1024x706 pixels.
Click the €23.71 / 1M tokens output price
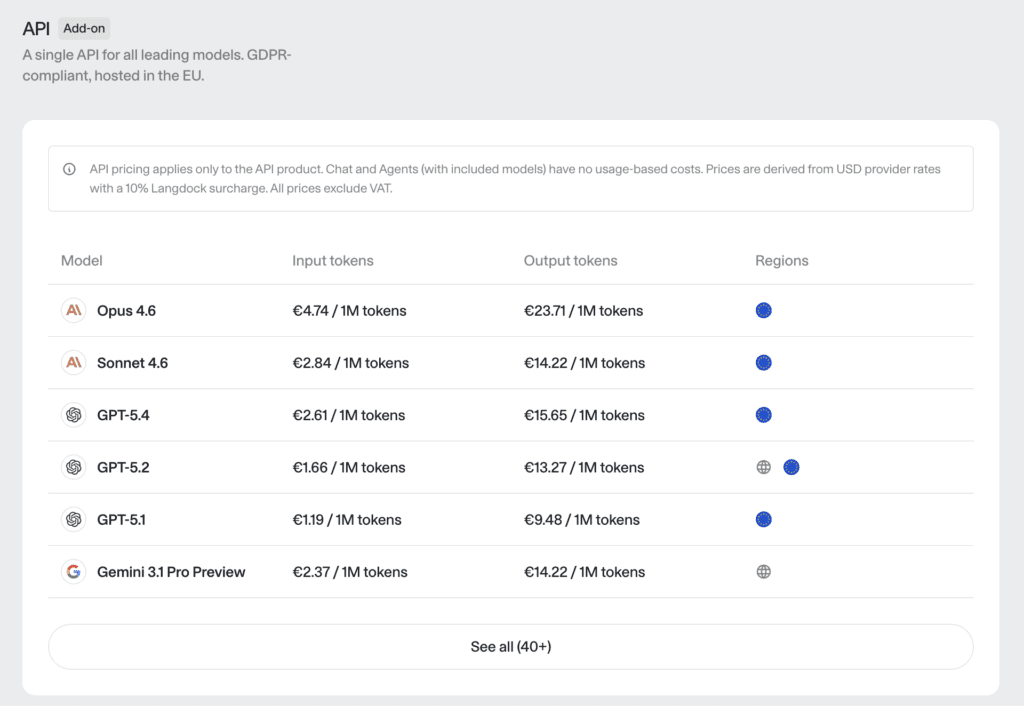coord(583,311)
